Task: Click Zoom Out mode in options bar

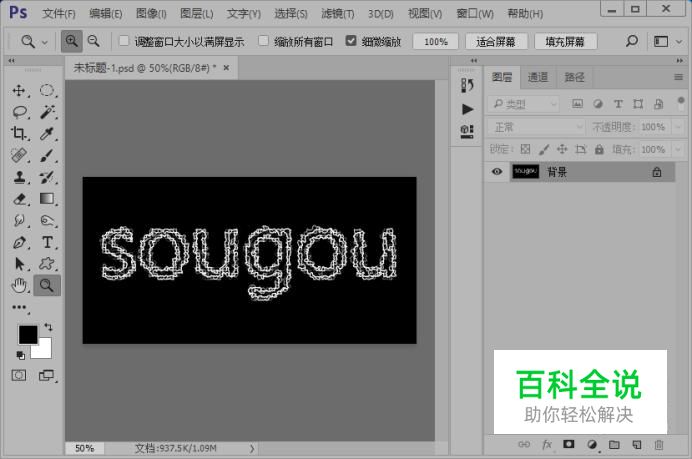Action: (x=94, y=41)
